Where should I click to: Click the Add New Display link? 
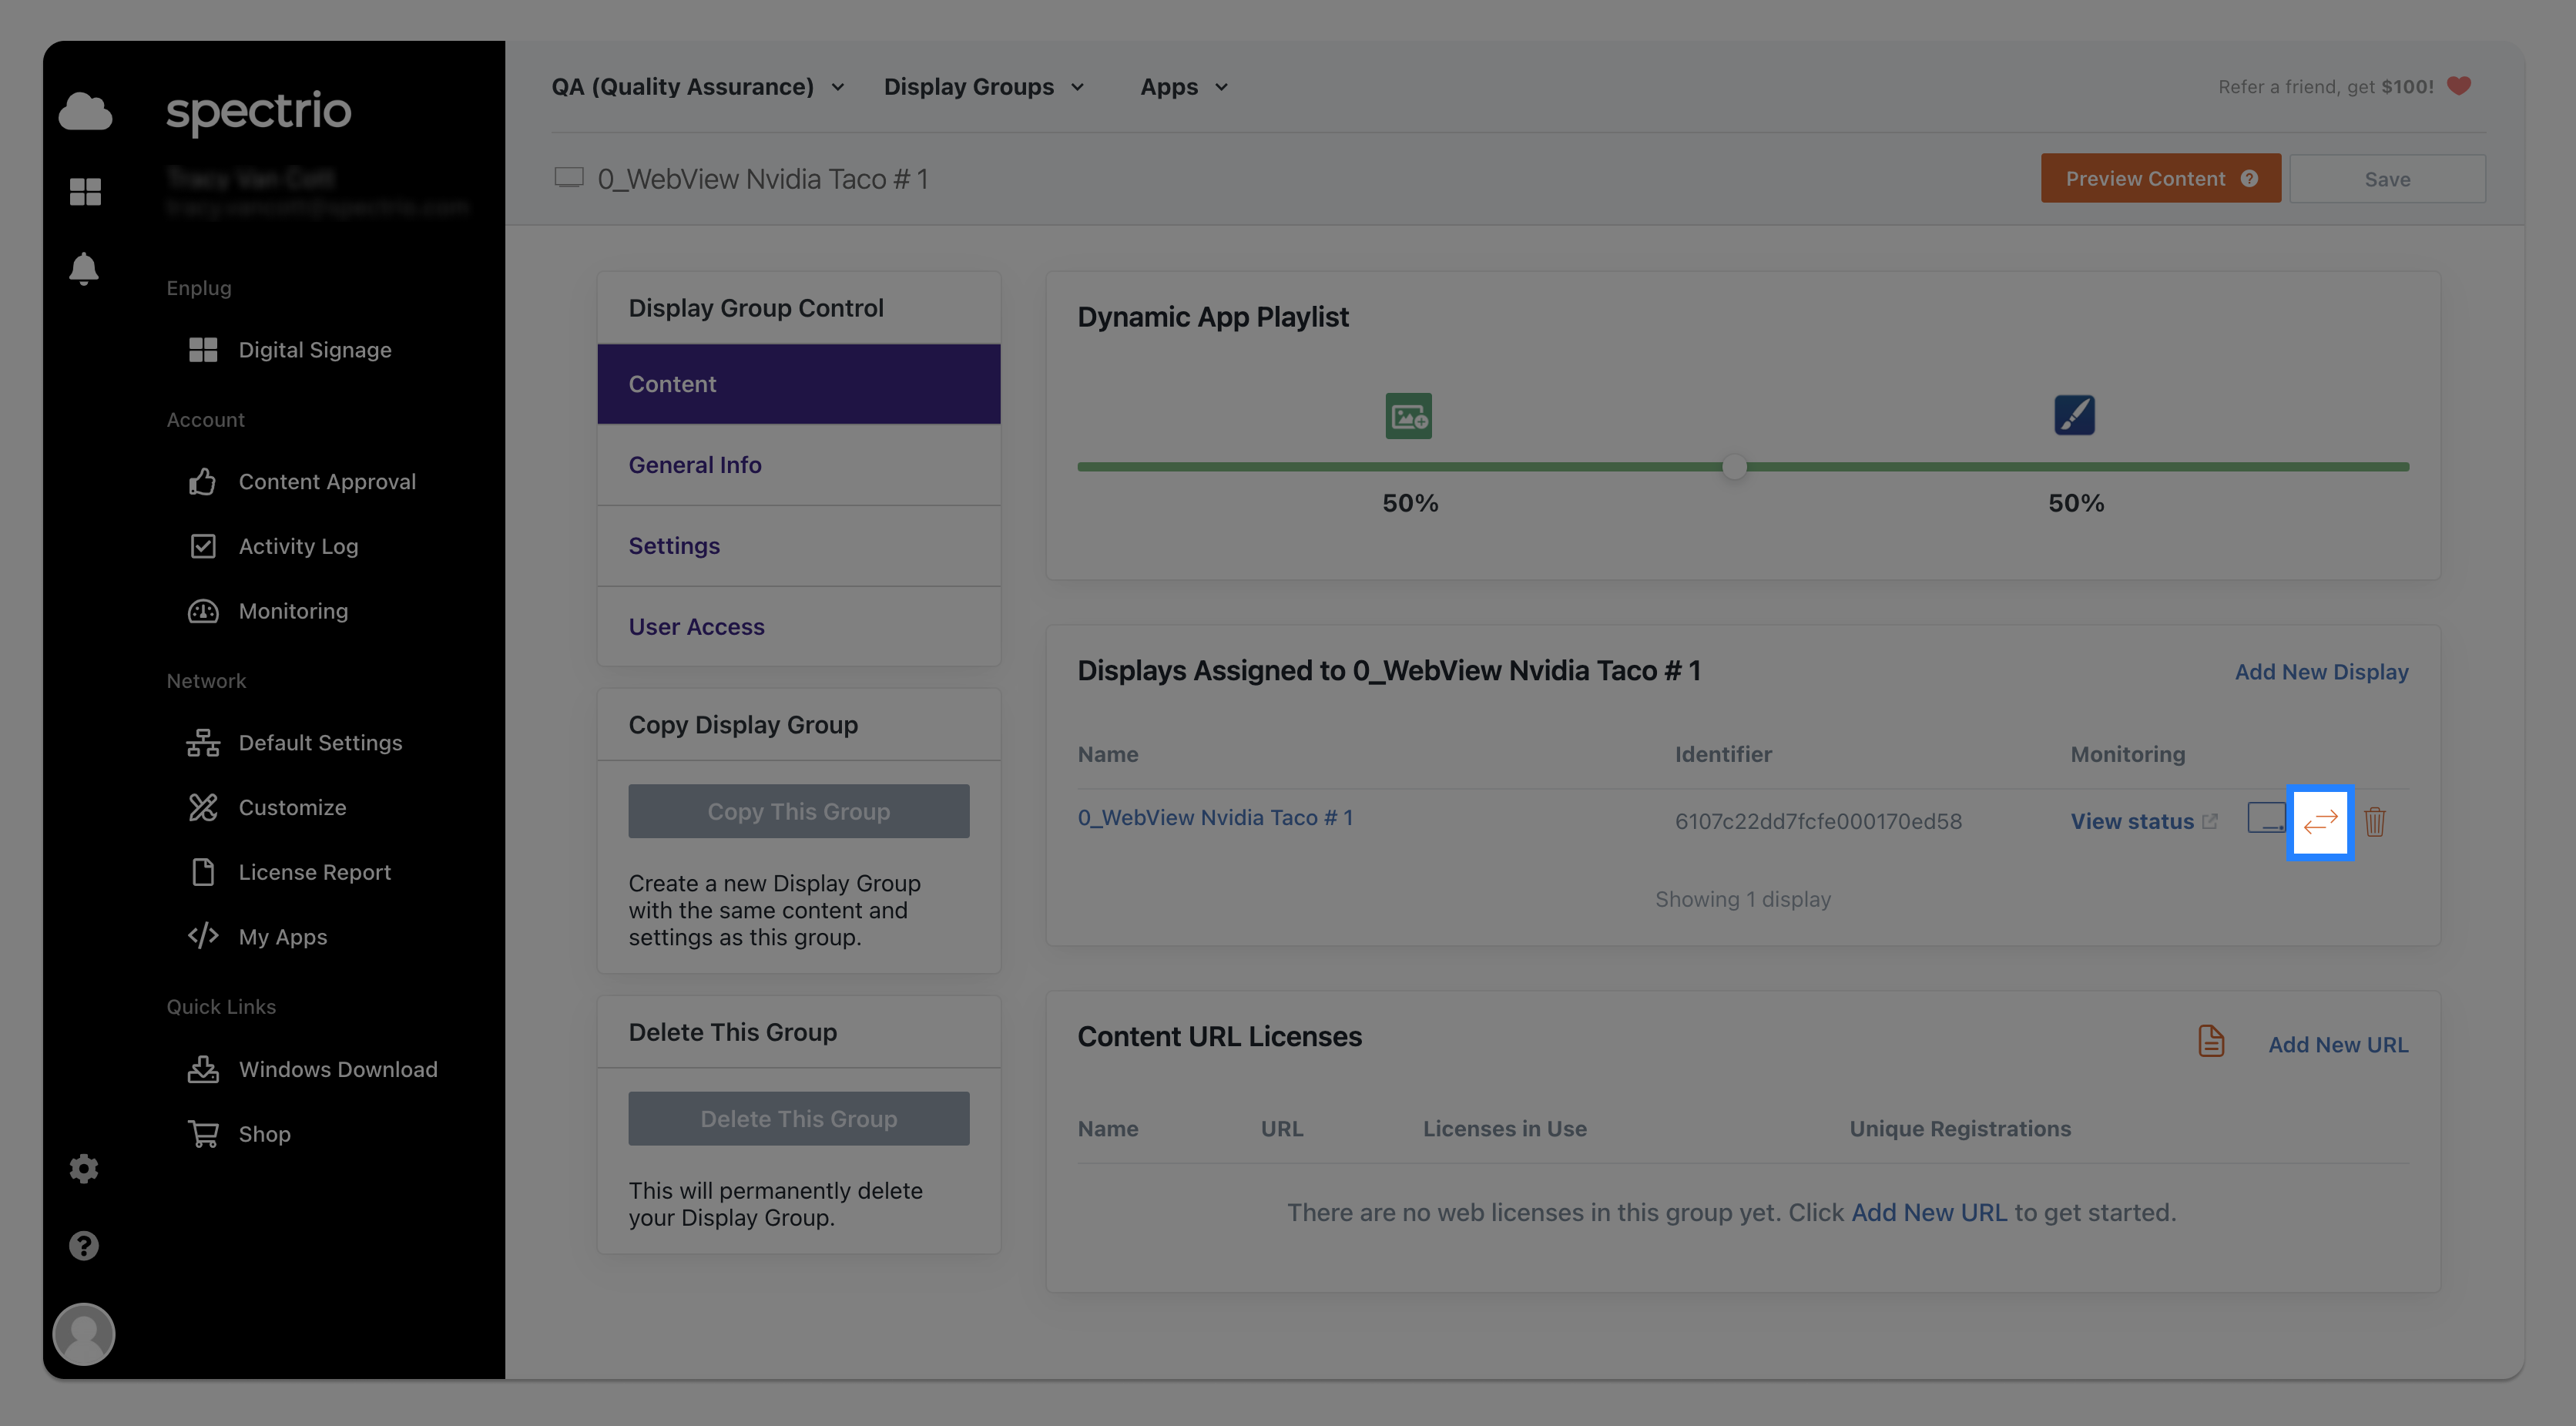2321,672
